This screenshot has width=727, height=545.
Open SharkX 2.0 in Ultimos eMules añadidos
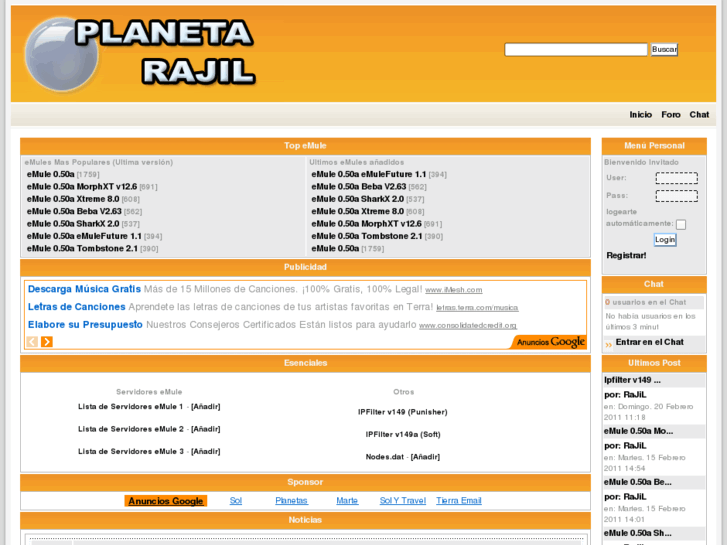[357, 199]
